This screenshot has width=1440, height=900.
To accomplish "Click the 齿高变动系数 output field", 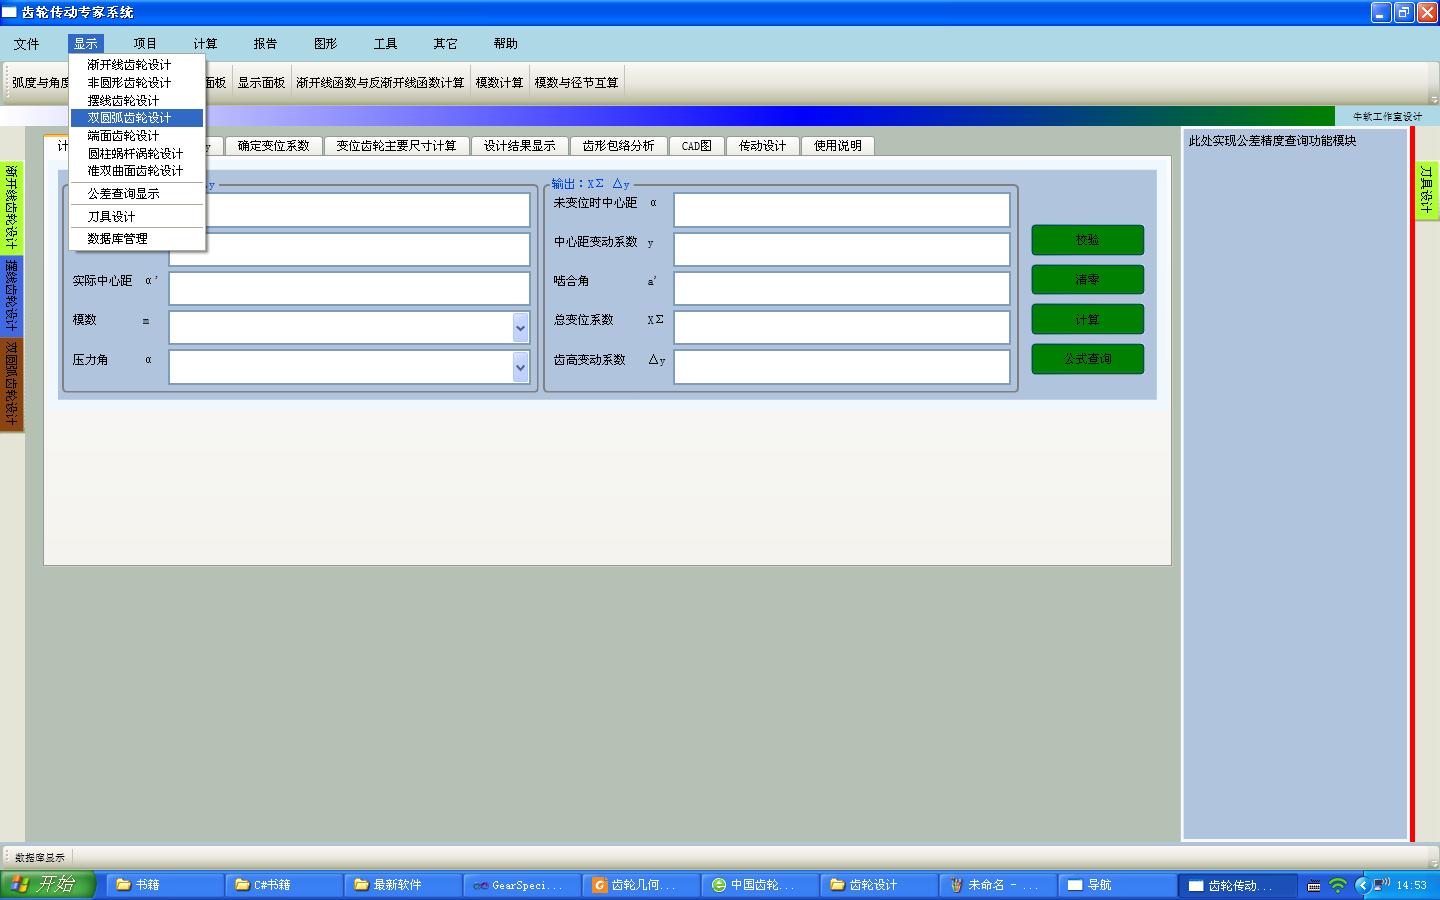I will 842,367.
